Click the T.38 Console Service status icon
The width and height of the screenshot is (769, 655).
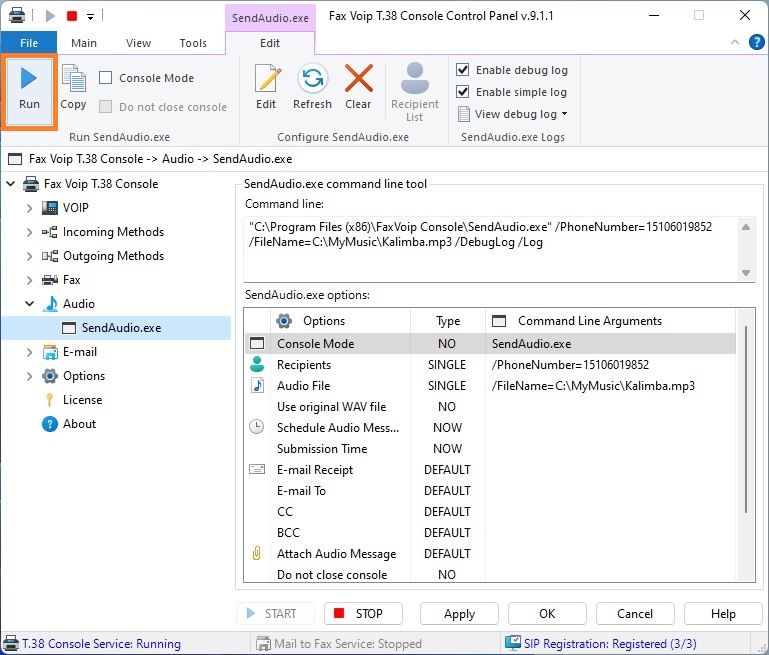click(x=11, y=643)
